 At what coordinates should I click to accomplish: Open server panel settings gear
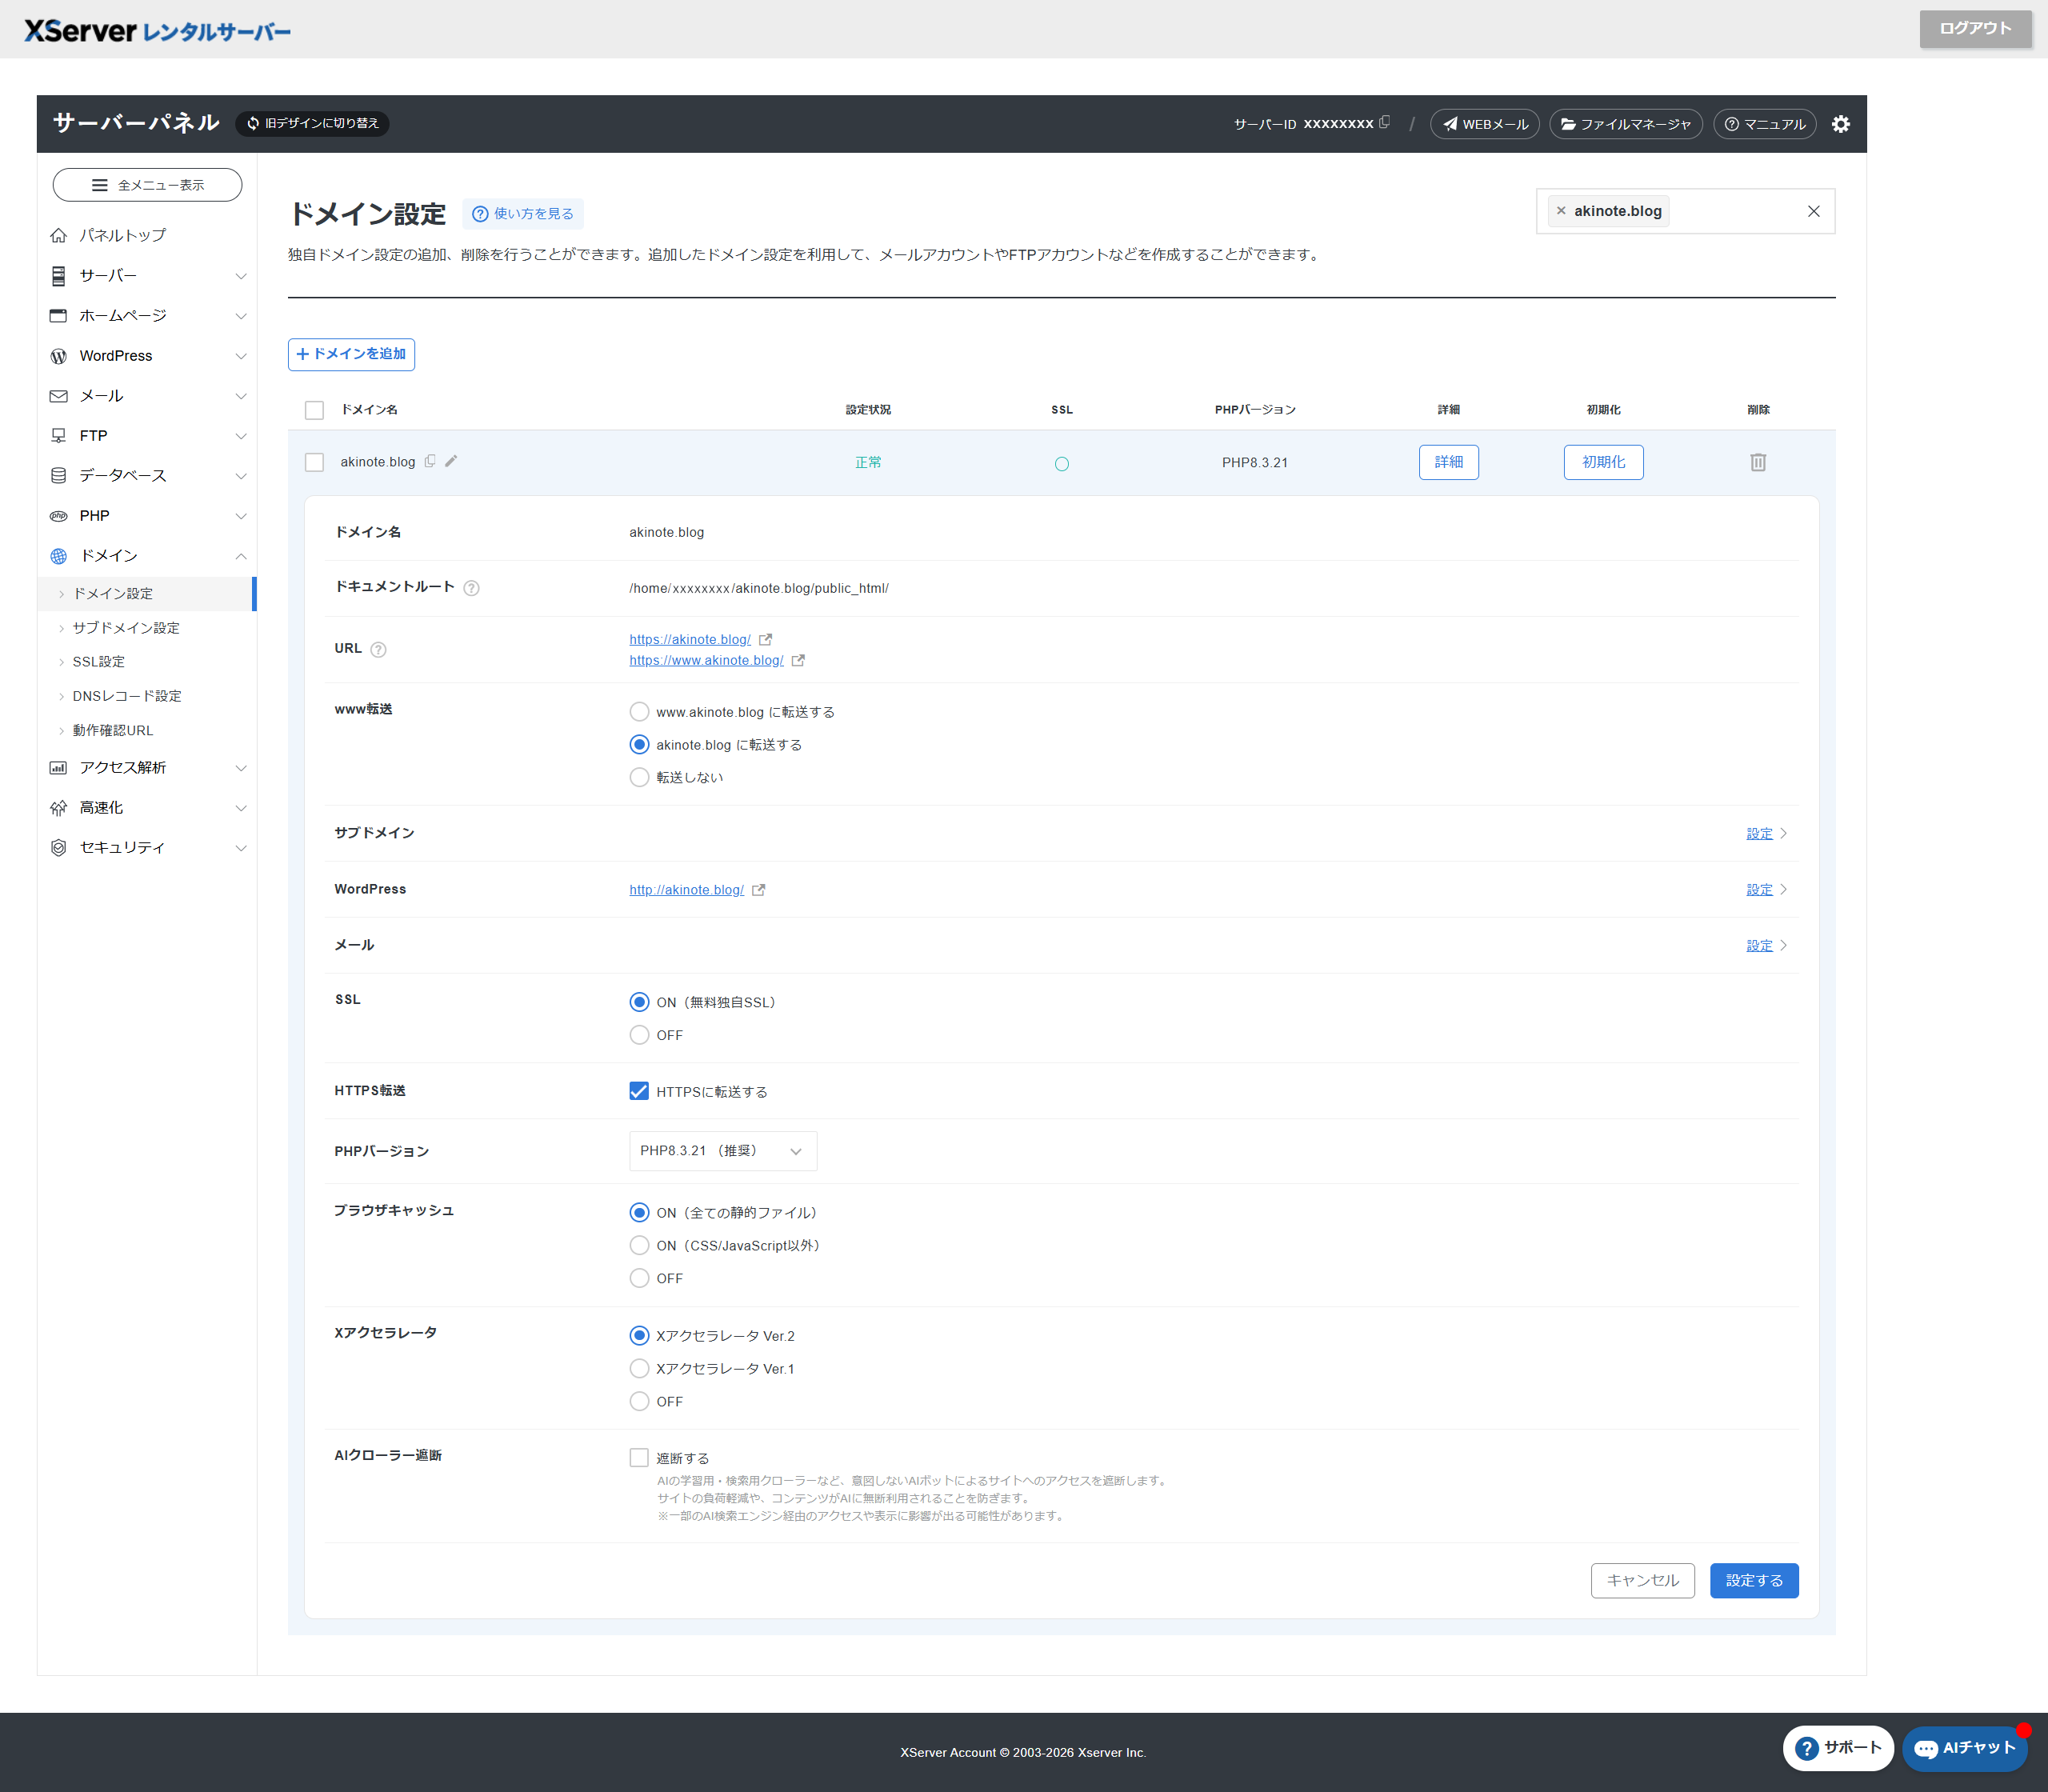1840,124
